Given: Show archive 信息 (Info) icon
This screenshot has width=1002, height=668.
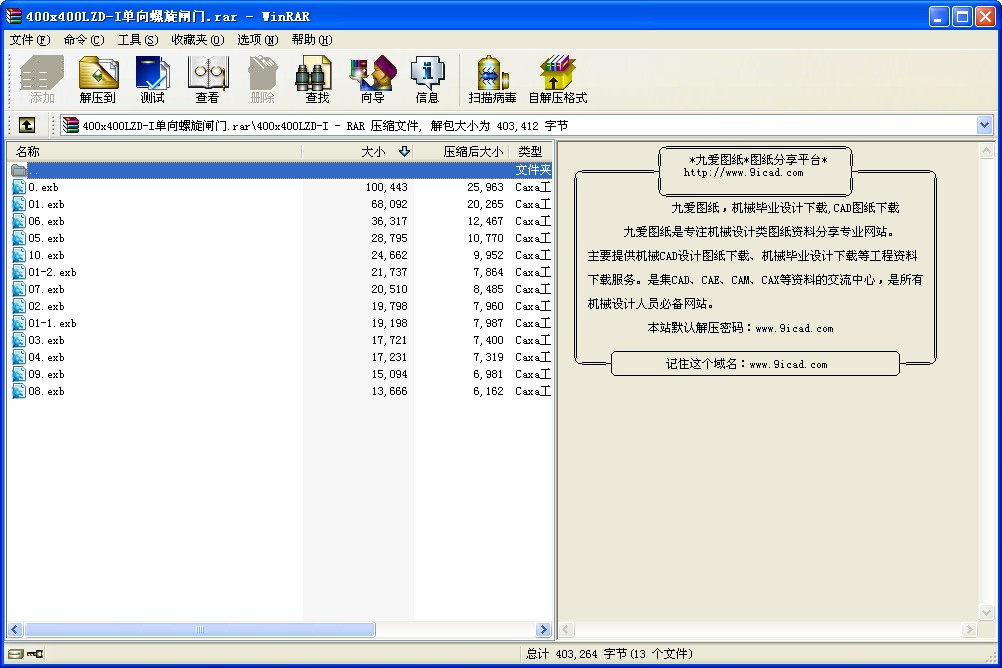Looking at the screenshot, I should tap(427, 79).
